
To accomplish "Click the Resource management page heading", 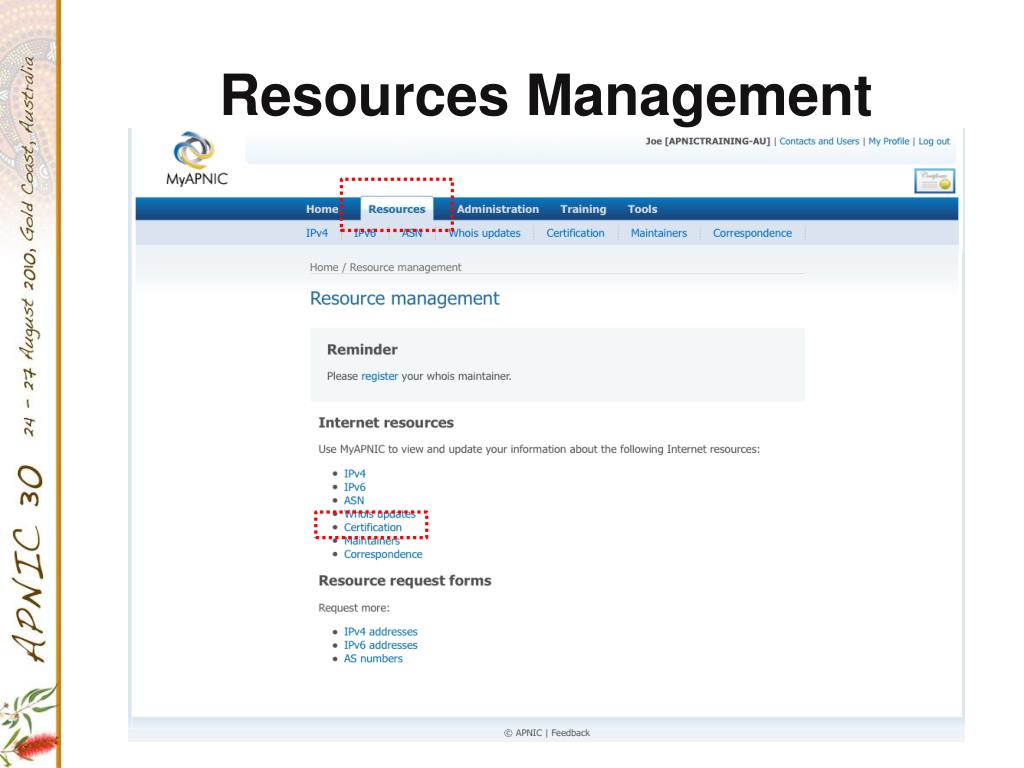I will 404,298.
